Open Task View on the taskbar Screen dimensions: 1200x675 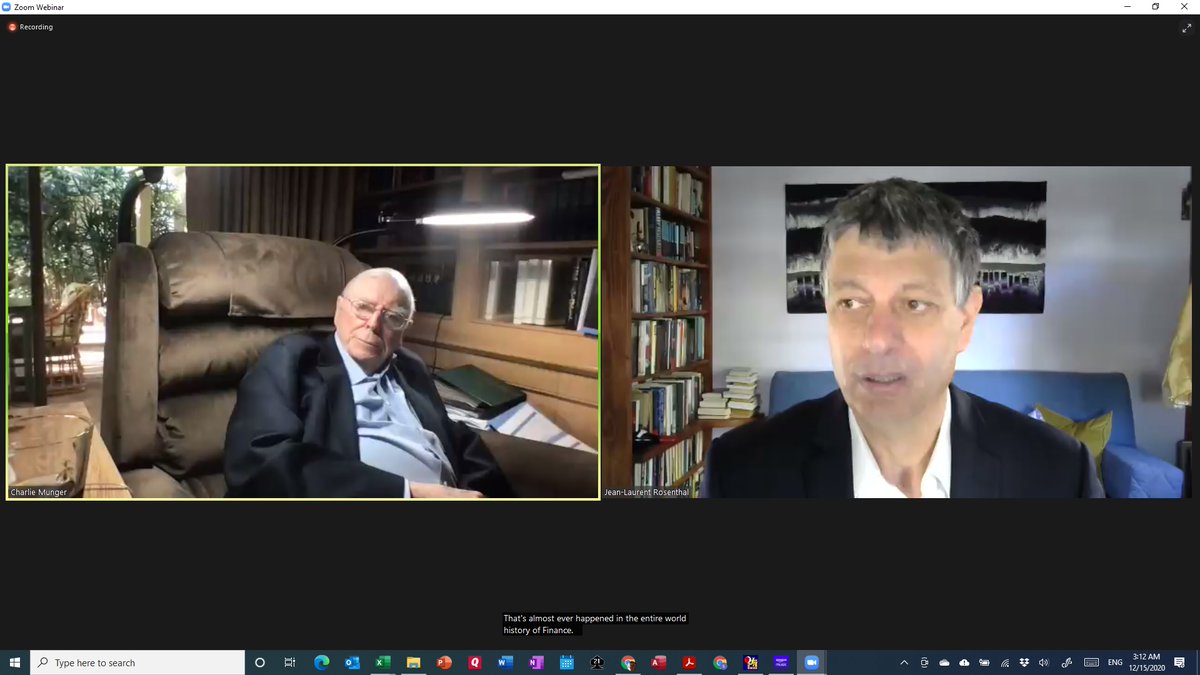click(290, 662)
